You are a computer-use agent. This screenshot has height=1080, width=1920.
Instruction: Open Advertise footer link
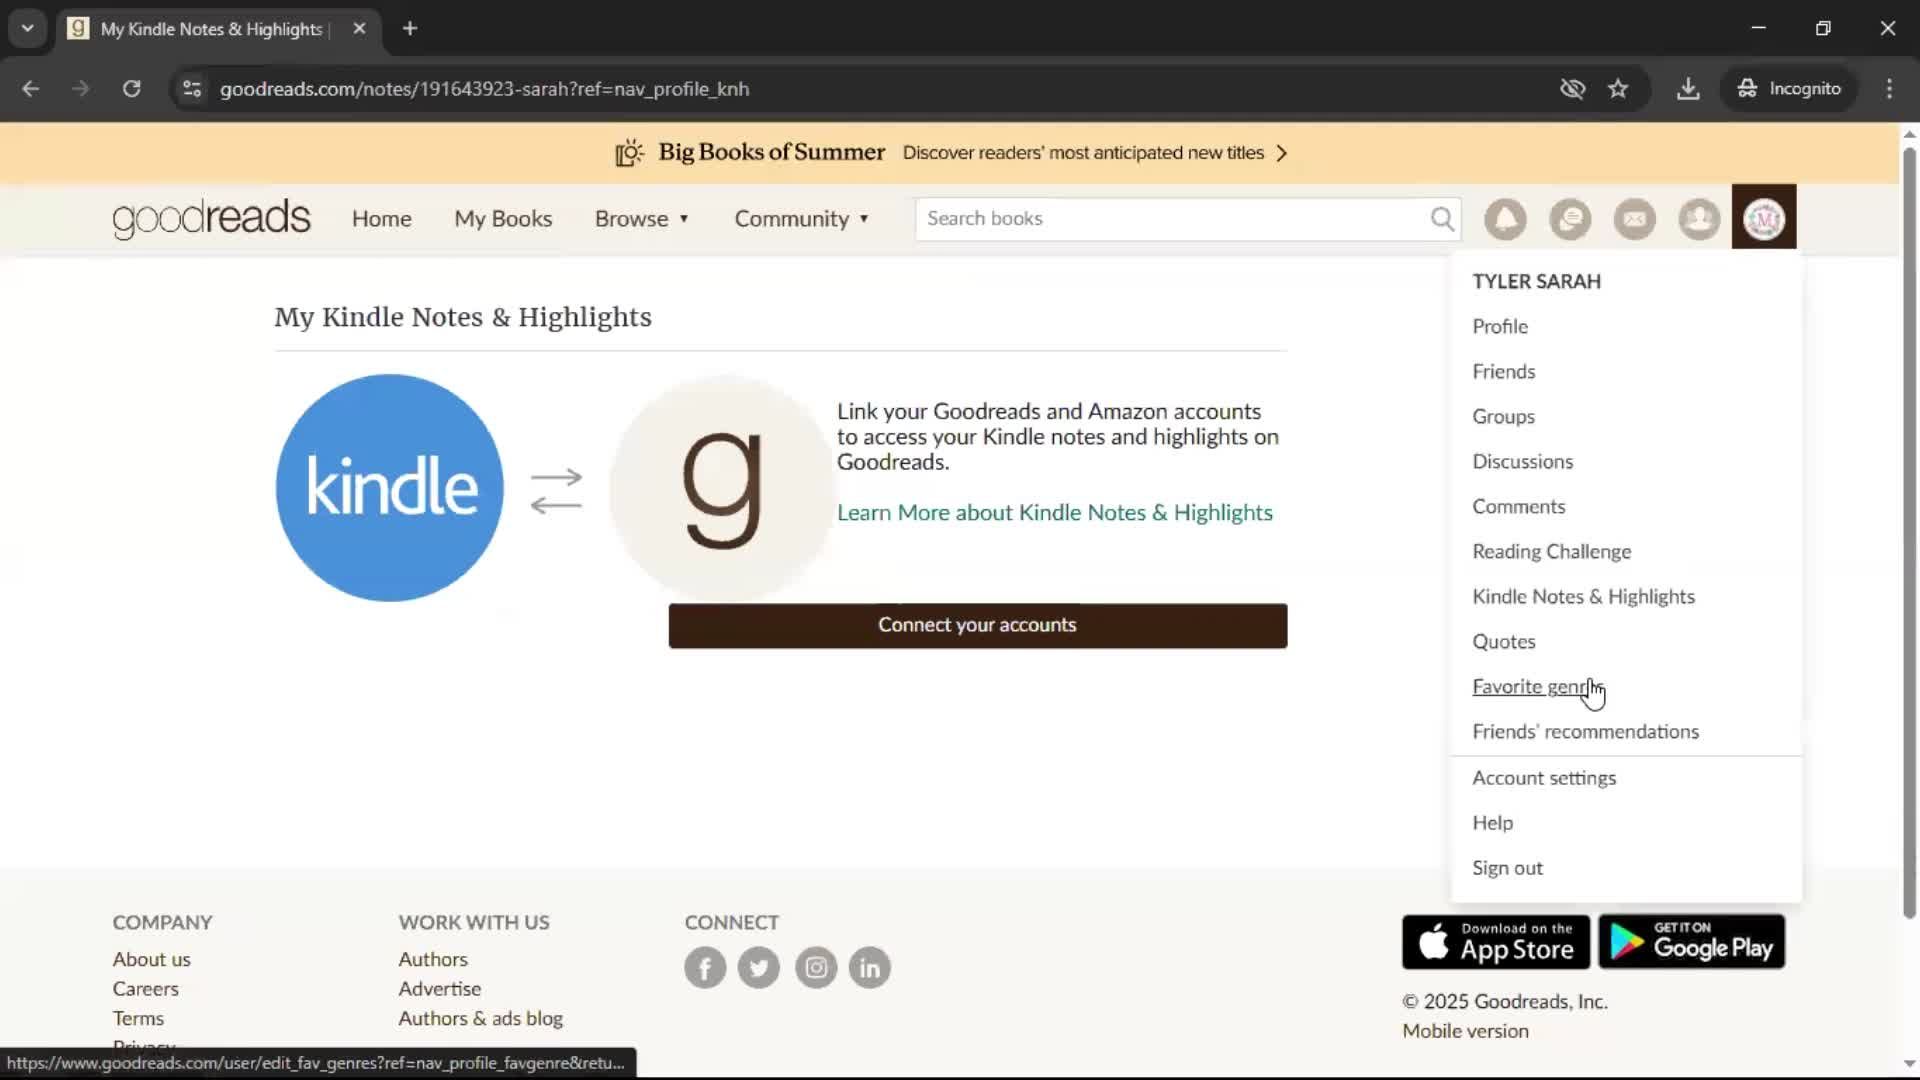click(439, 988)
